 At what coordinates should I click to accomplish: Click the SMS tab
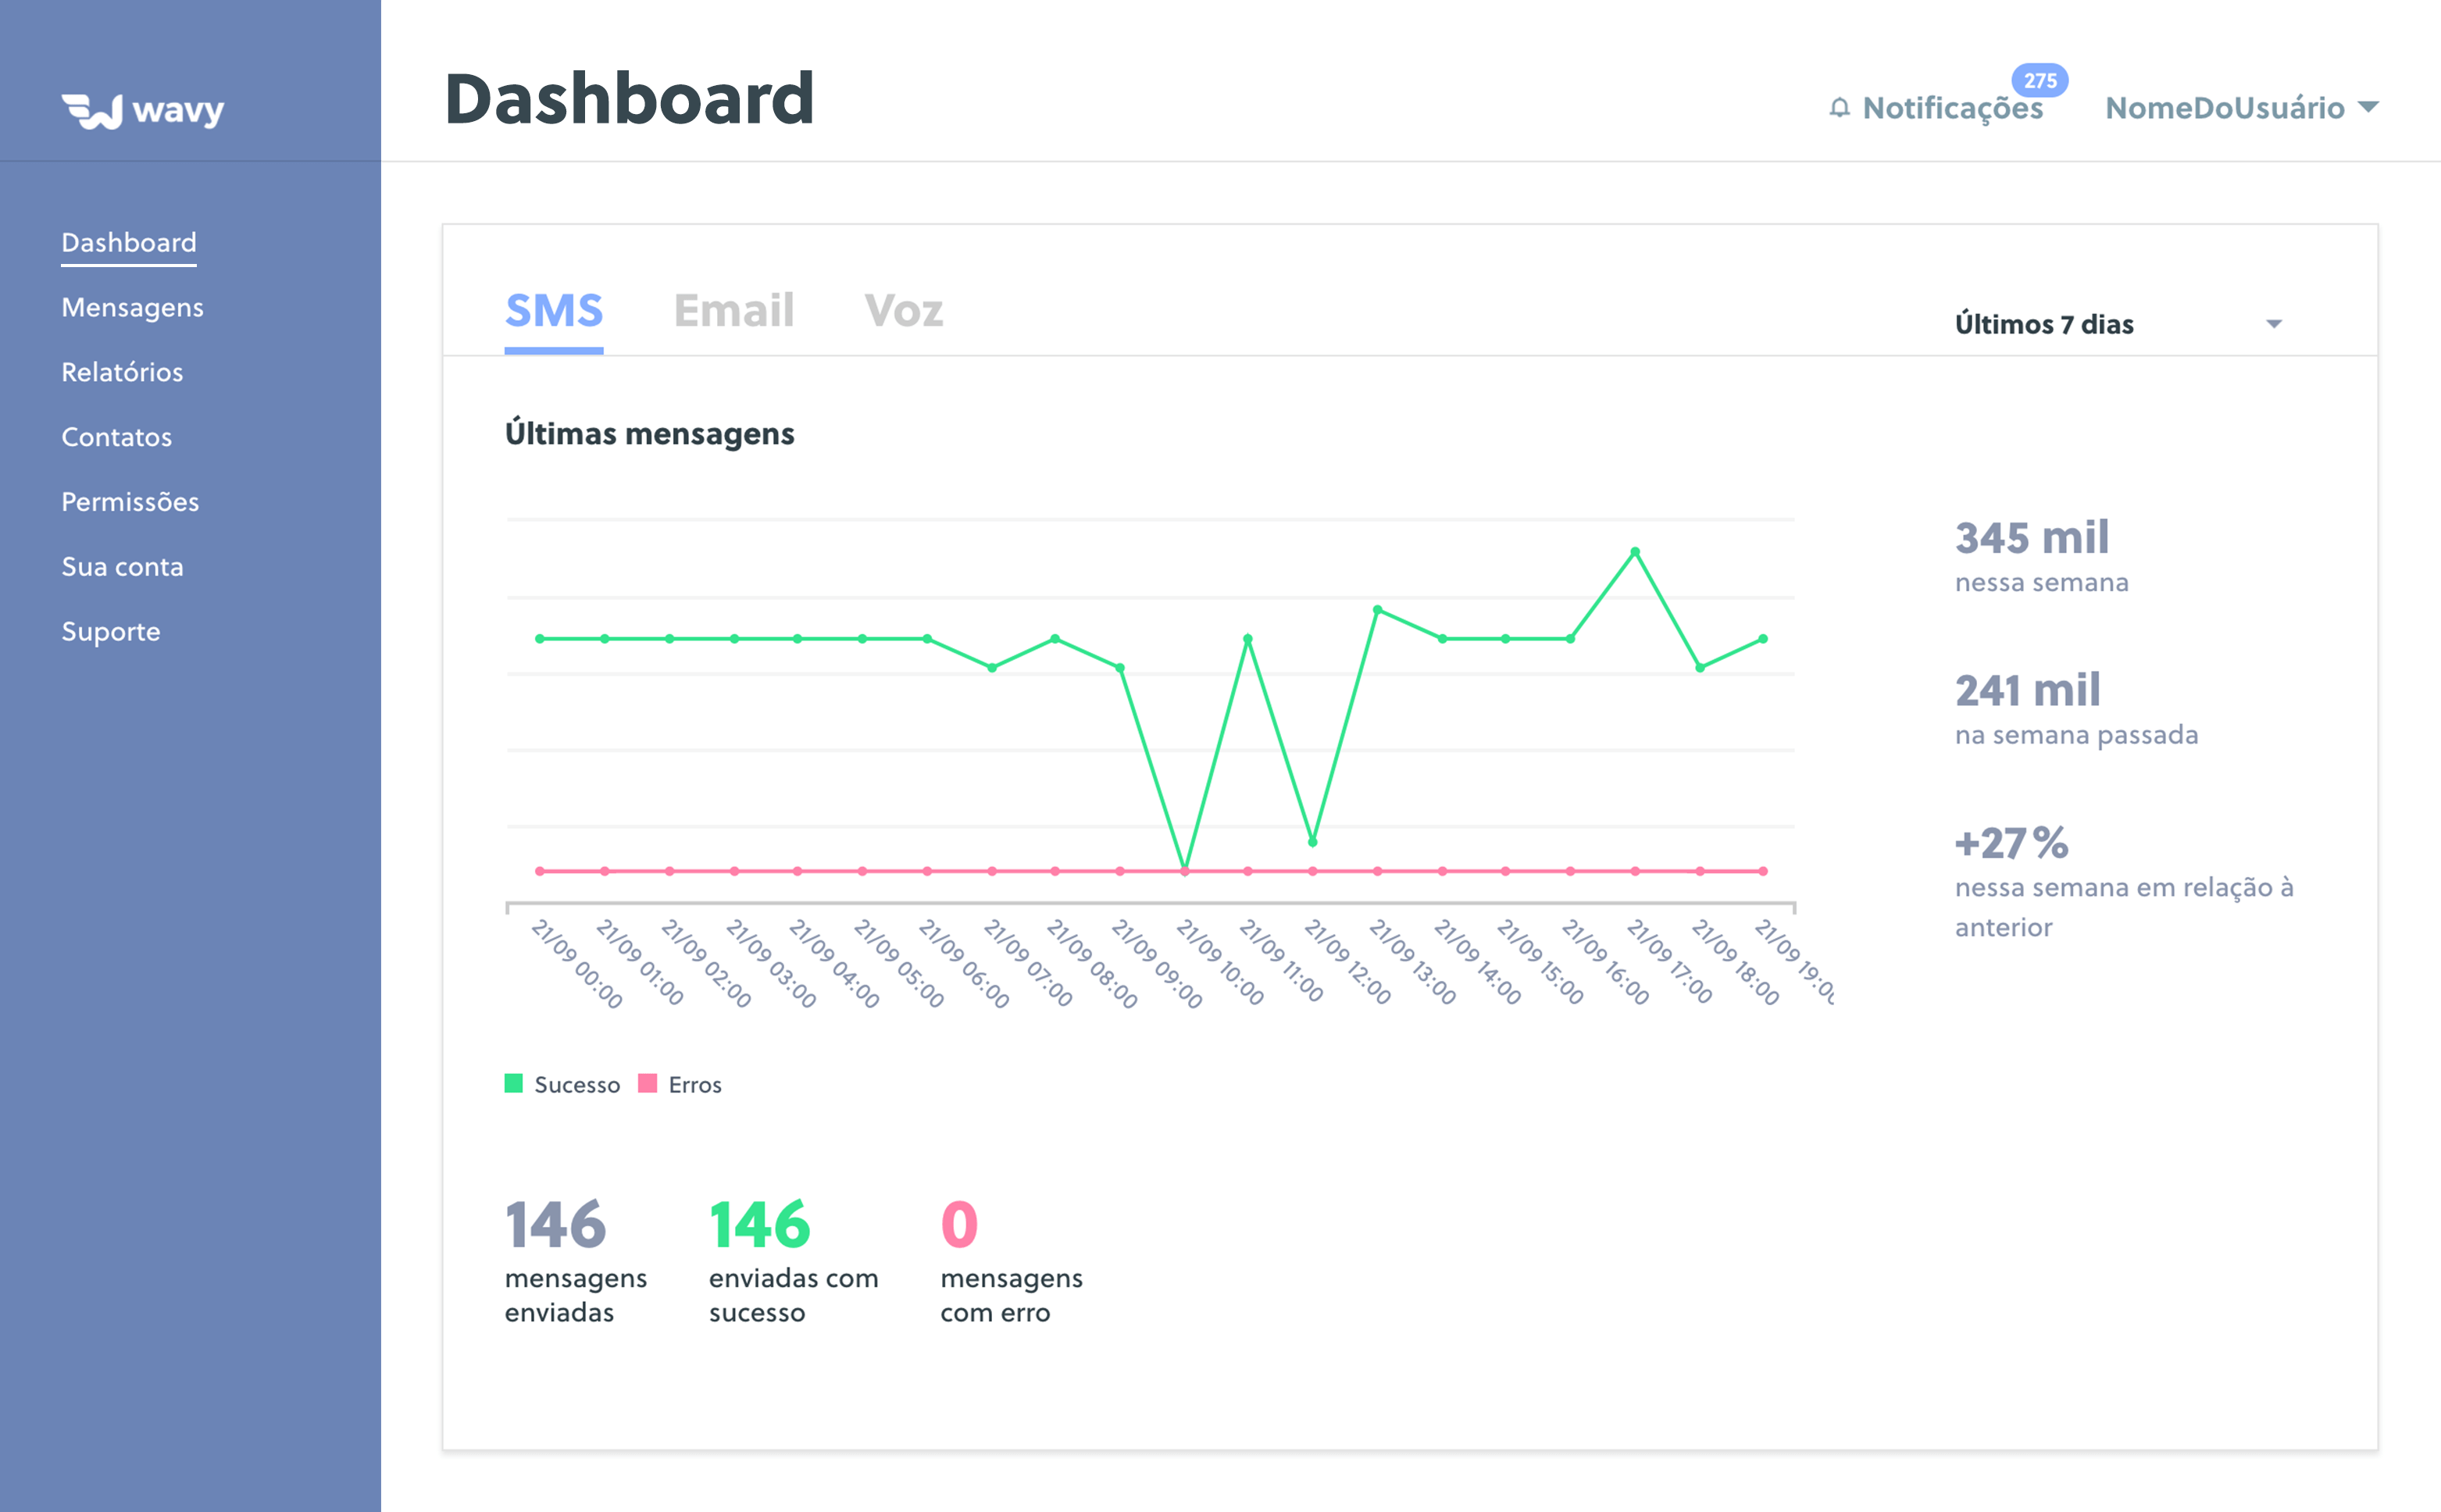click(553, 310)
